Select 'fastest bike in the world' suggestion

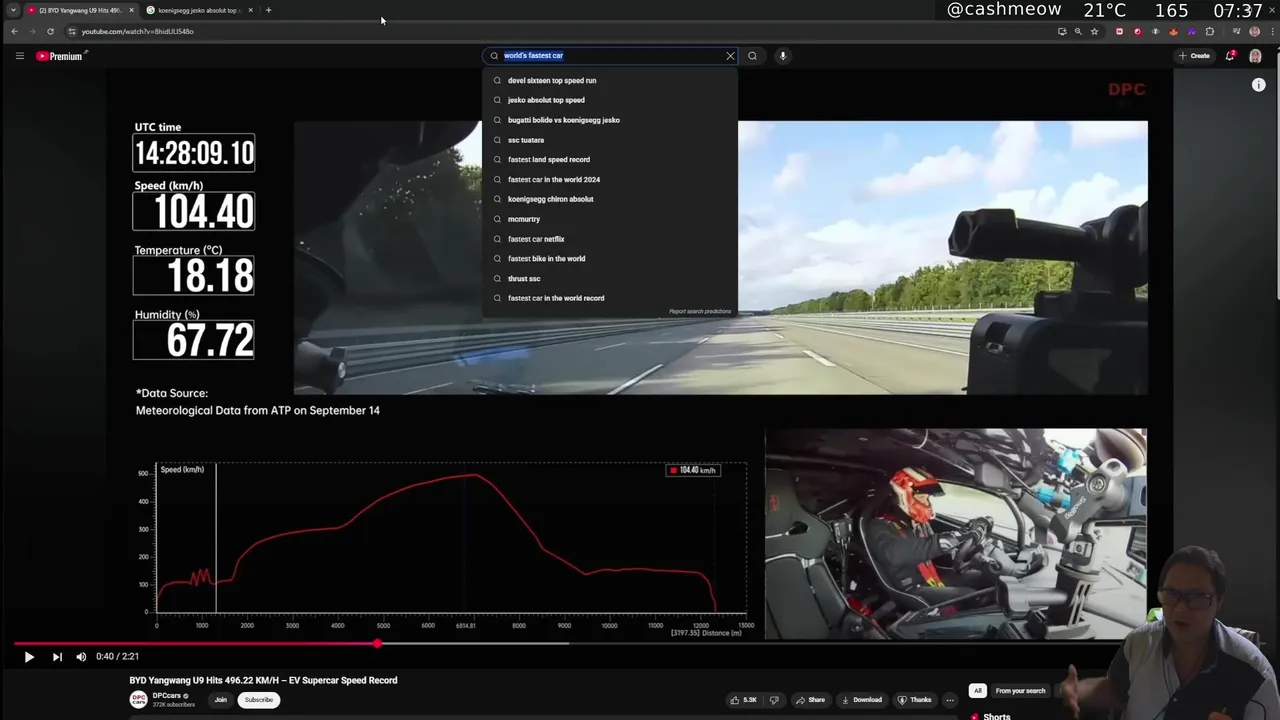coord(547,258)
